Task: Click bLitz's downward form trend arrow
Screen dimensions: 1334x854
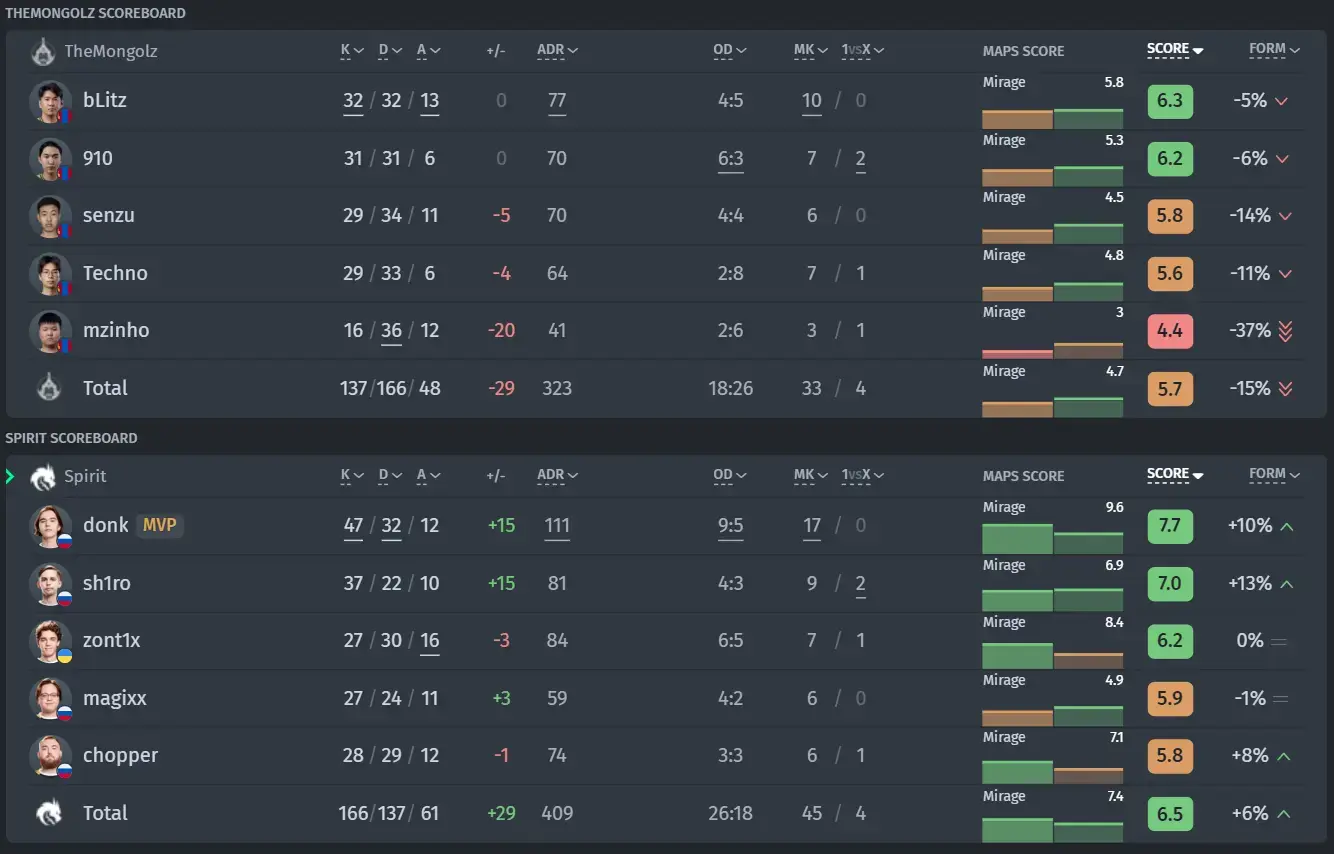Action: pos(1283,101)
